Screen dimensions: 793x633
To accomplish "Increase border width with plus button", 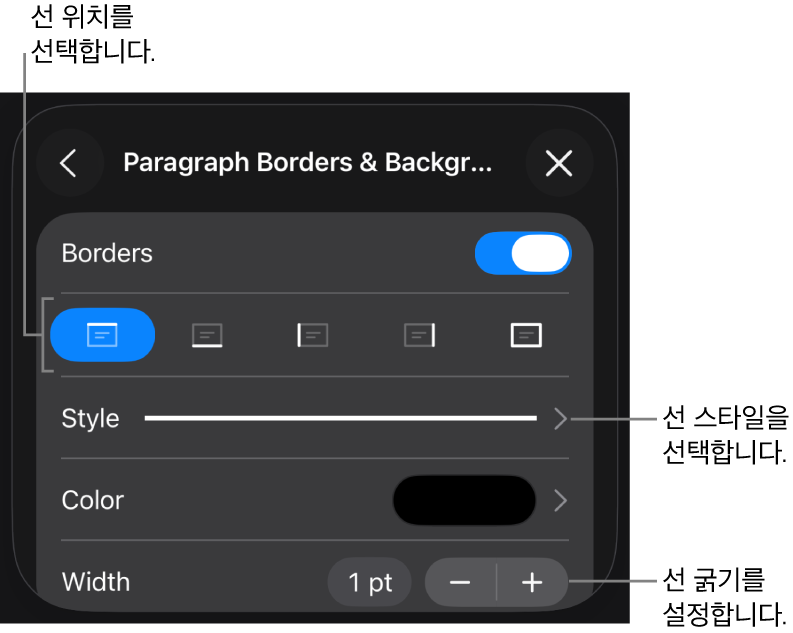I will pyautogui.click(x=533, y=582).
